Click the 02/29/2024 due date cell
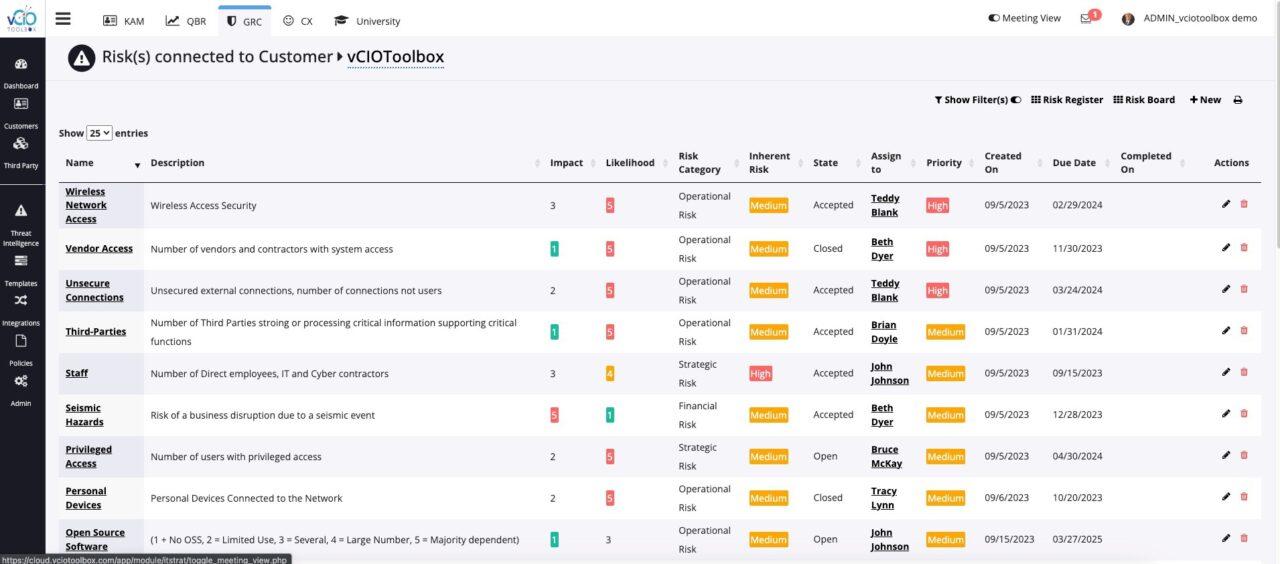1280x564 pixels. point(1077,205)
